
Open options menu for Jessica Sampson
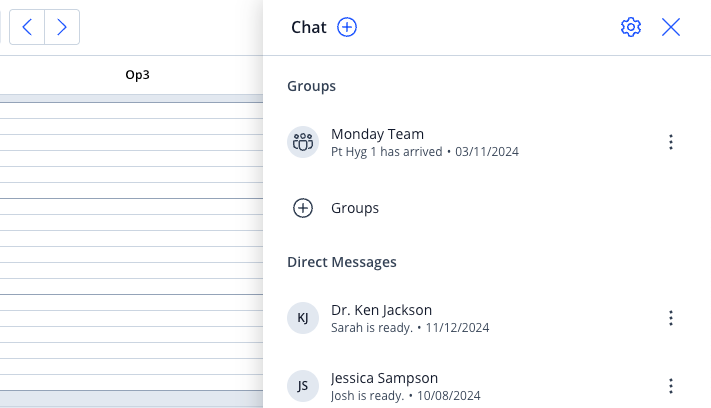point(671,386)
